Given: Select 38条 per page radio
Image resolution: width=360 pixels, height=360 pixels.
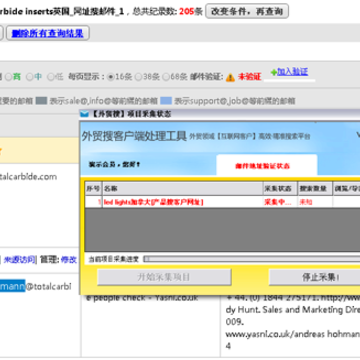Looking at the screenshot, I should click(139, 77).
